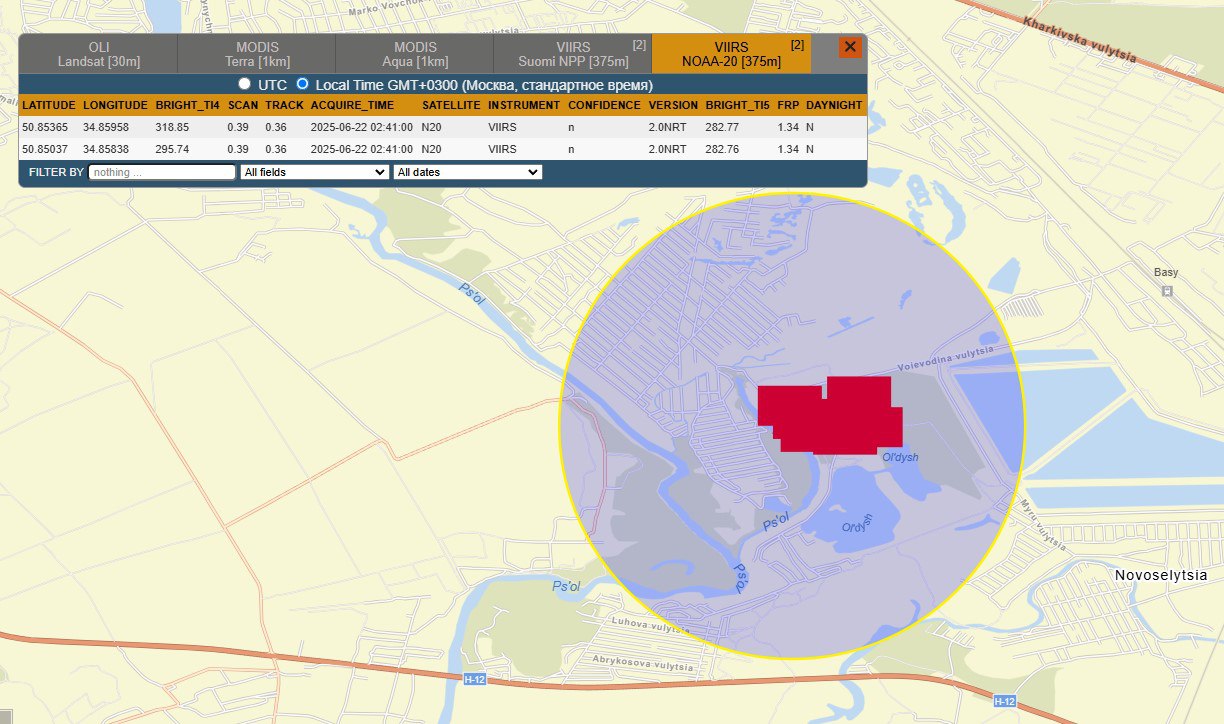Open the All dates dropdown
The height and width of the screenshot is (724, 1224).
(467, 172)
